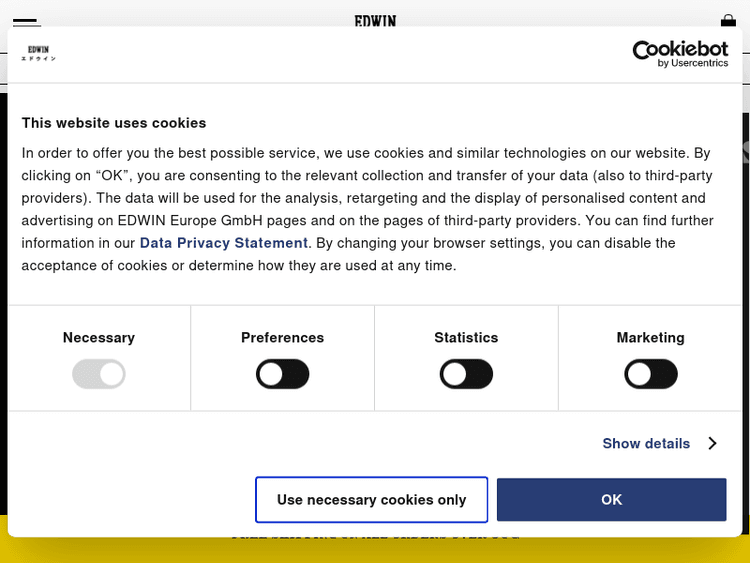The width and height of the screenshot is (750, 563).
Task: Select the Preferences category label
Action: point(283,338)
